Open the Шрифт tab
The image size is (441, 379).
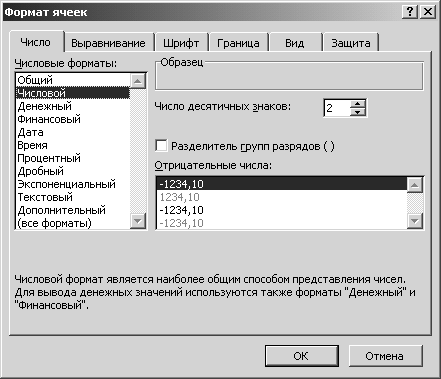coord(181,43)
